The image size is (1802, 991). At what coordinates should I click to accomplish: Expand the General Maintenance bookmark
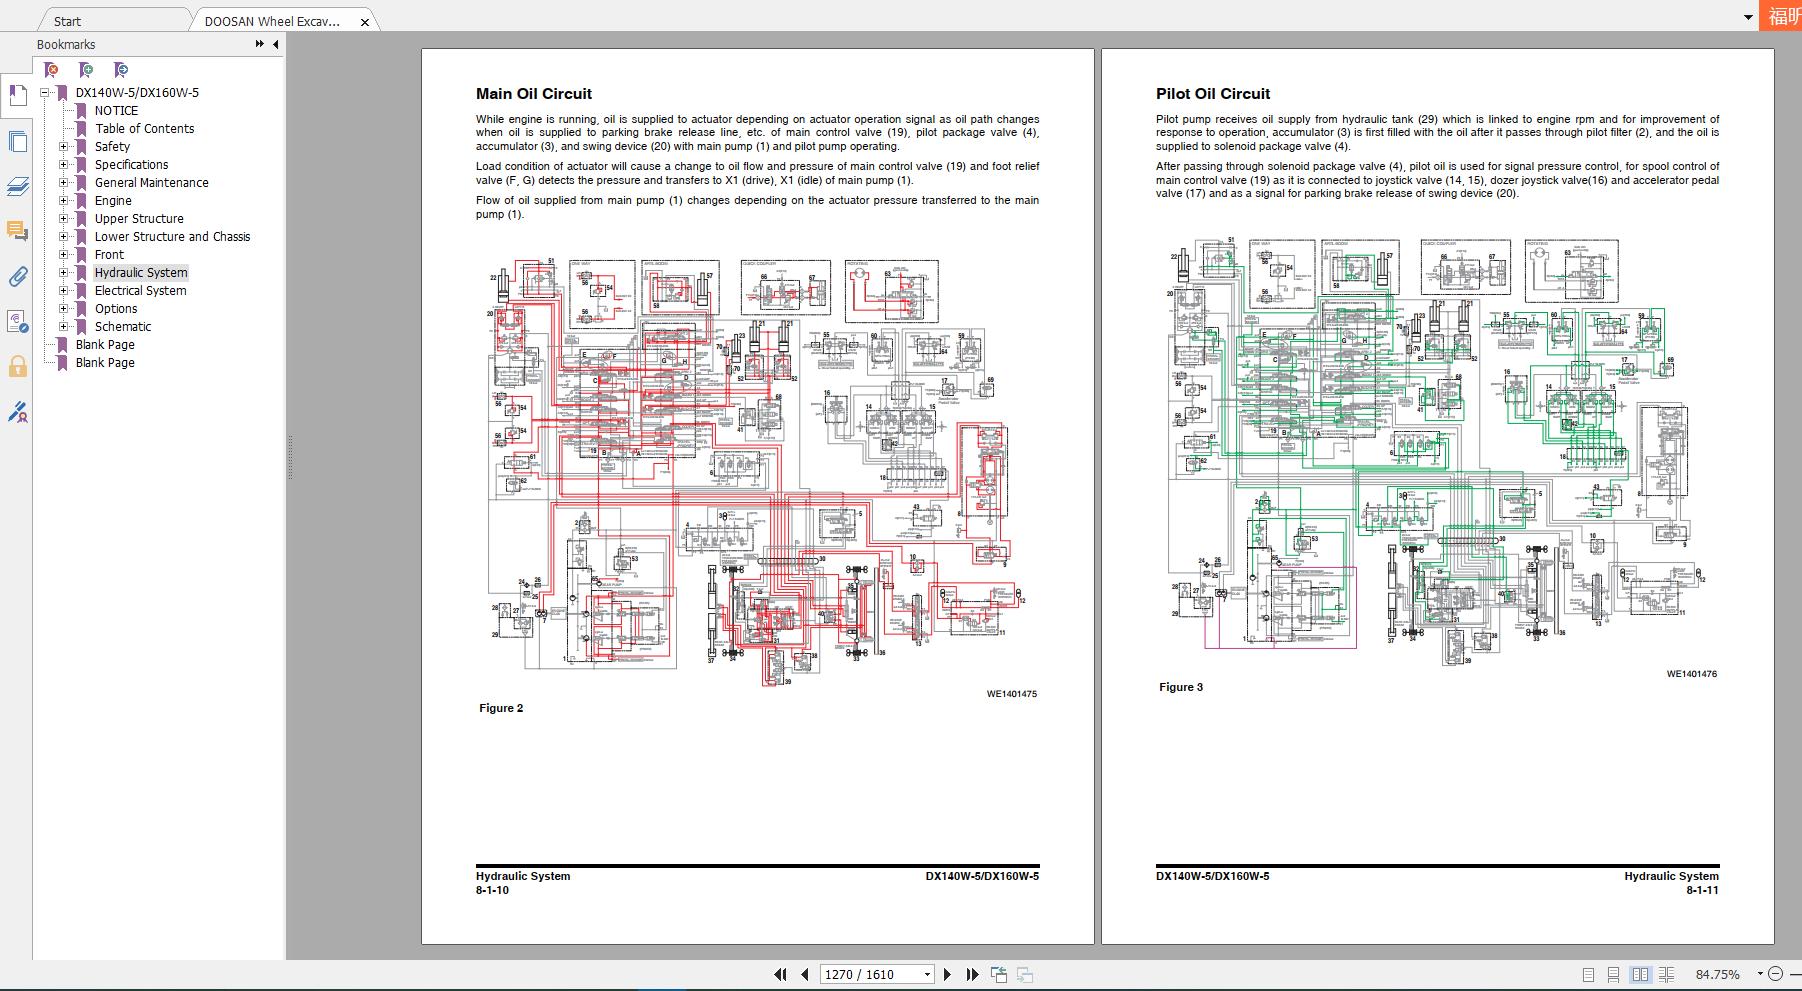click(64, 183)
